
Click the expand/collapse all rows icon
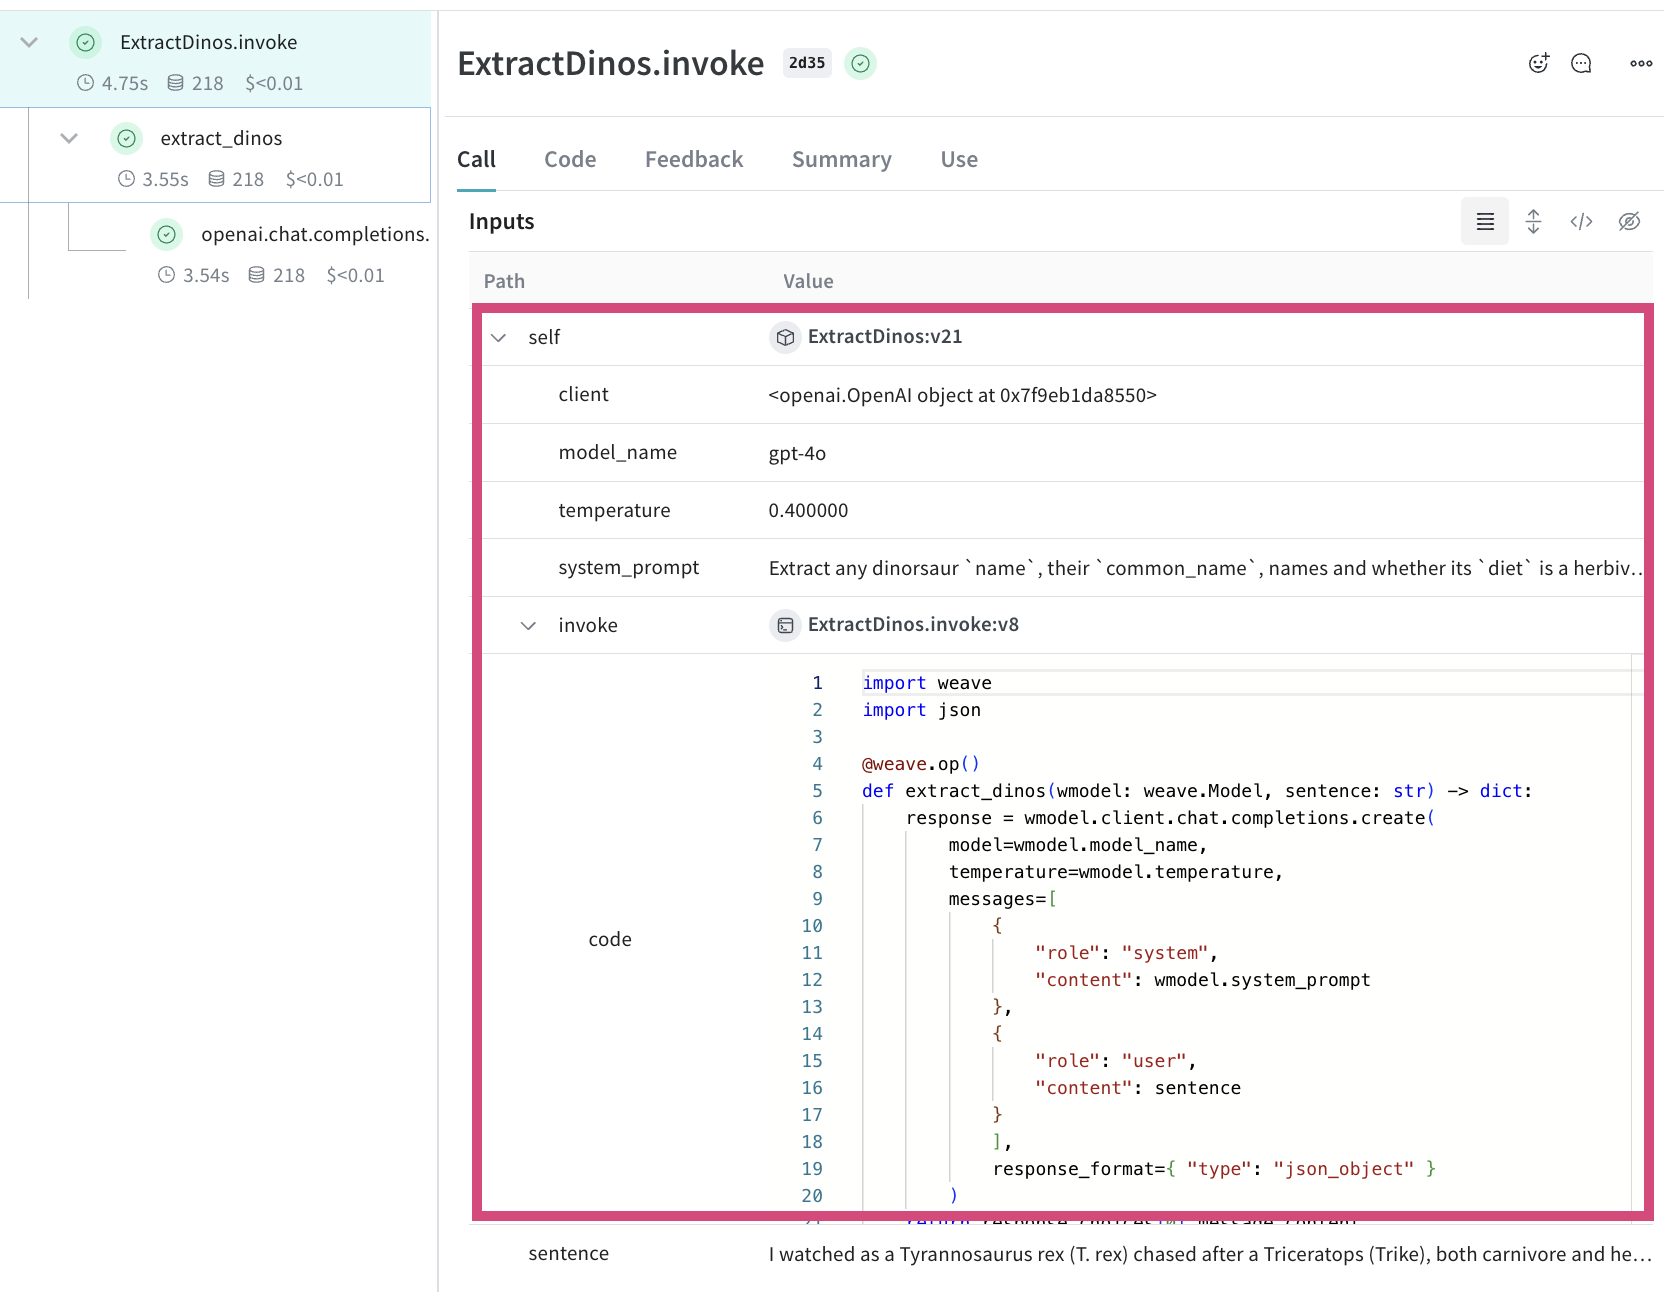coord(1533,221)
